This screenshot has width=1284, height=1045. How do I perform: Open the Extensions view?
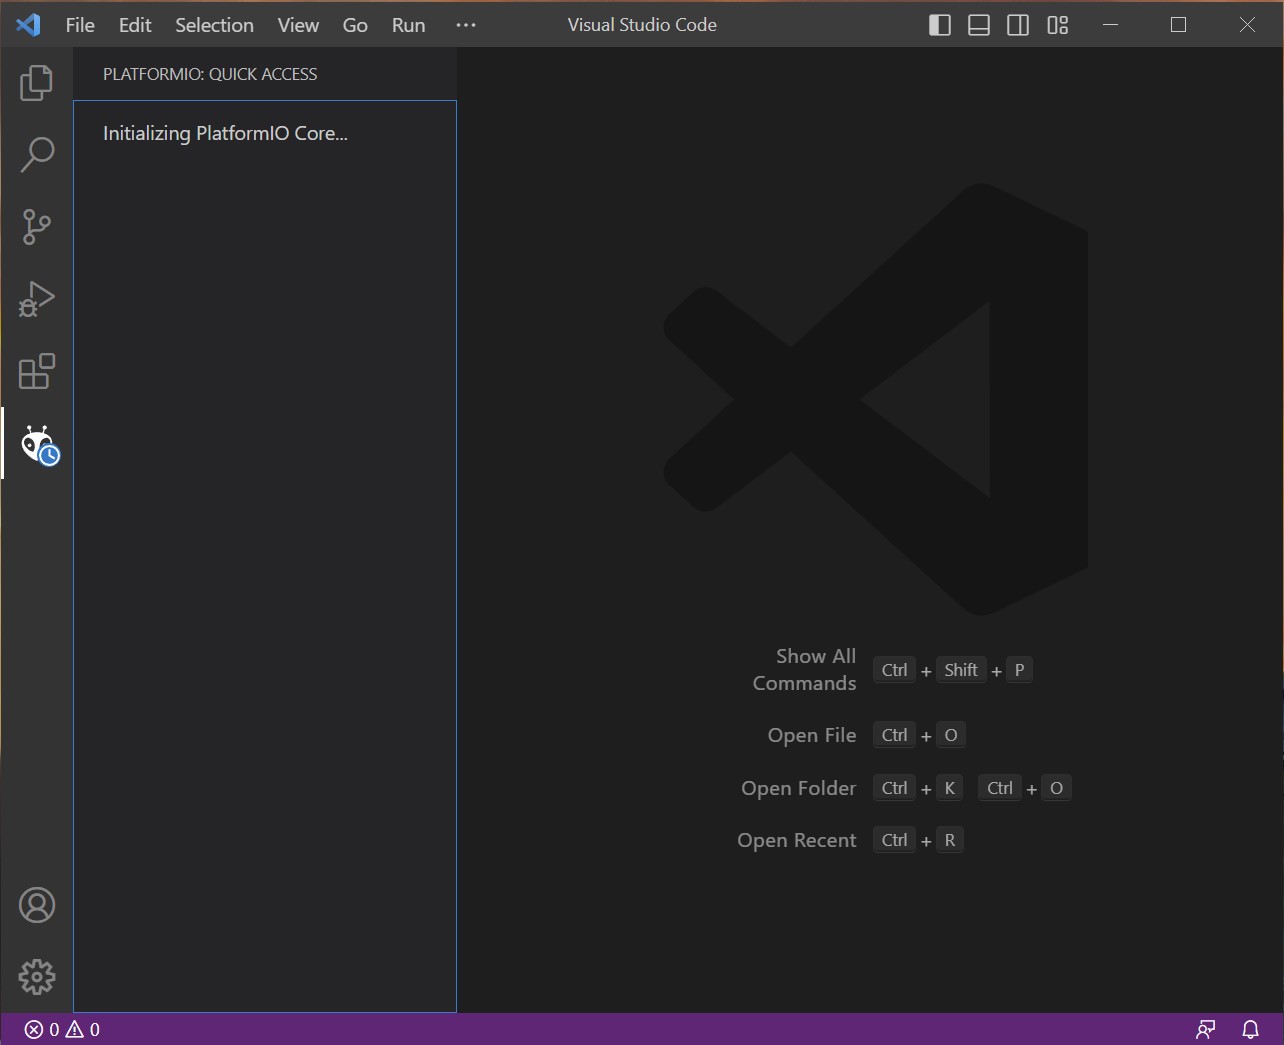pos(37,371)
